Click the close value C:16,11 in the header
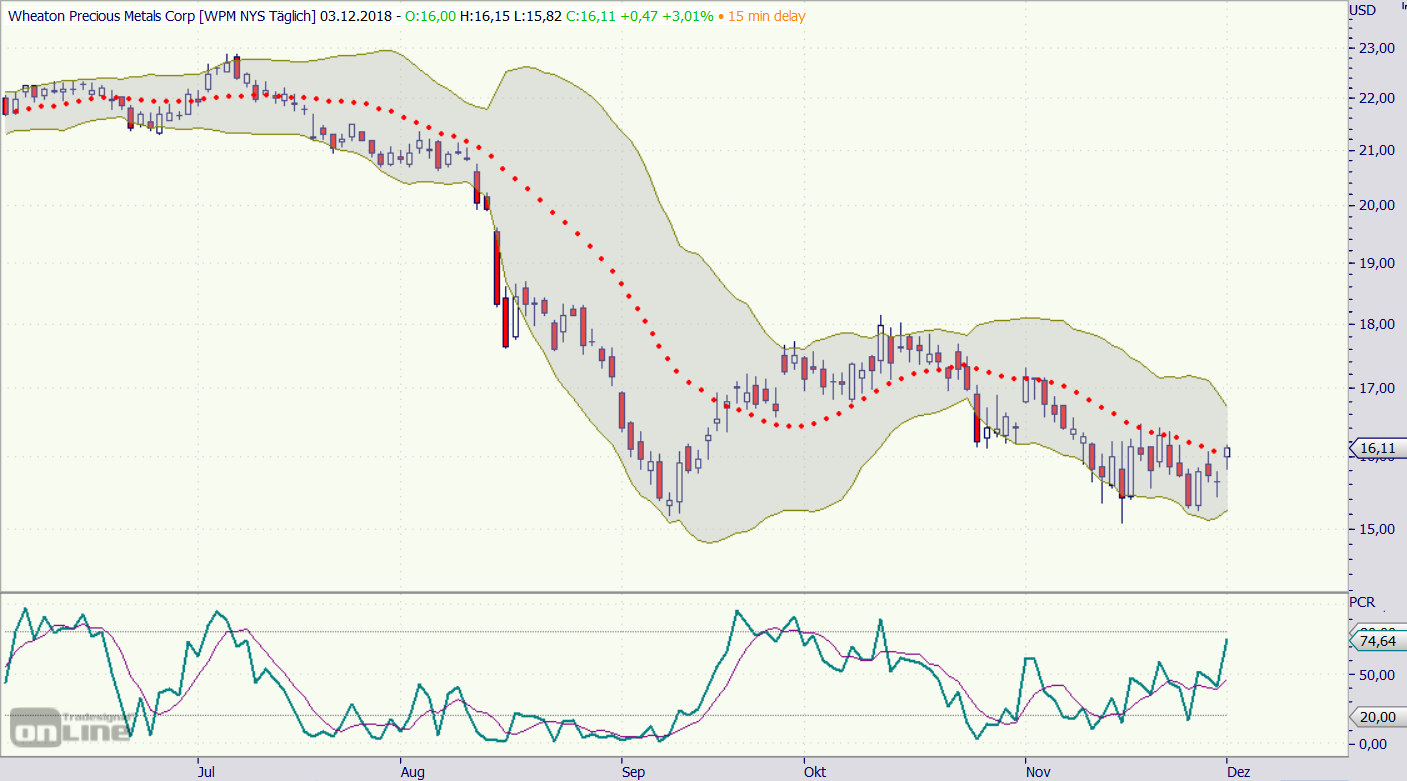 [589, 16]
